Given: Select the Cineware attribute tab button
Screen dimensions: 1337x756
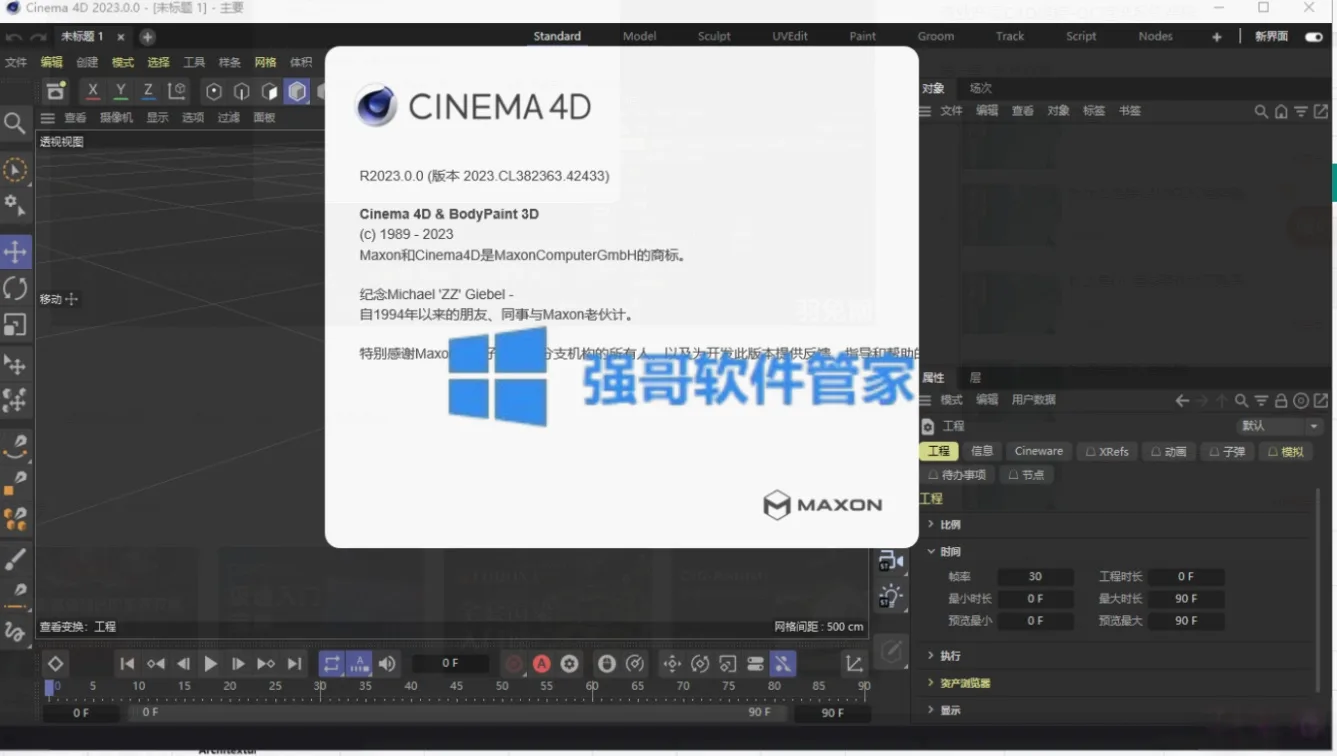Looking at the screenshot, I should [1039, 451].
